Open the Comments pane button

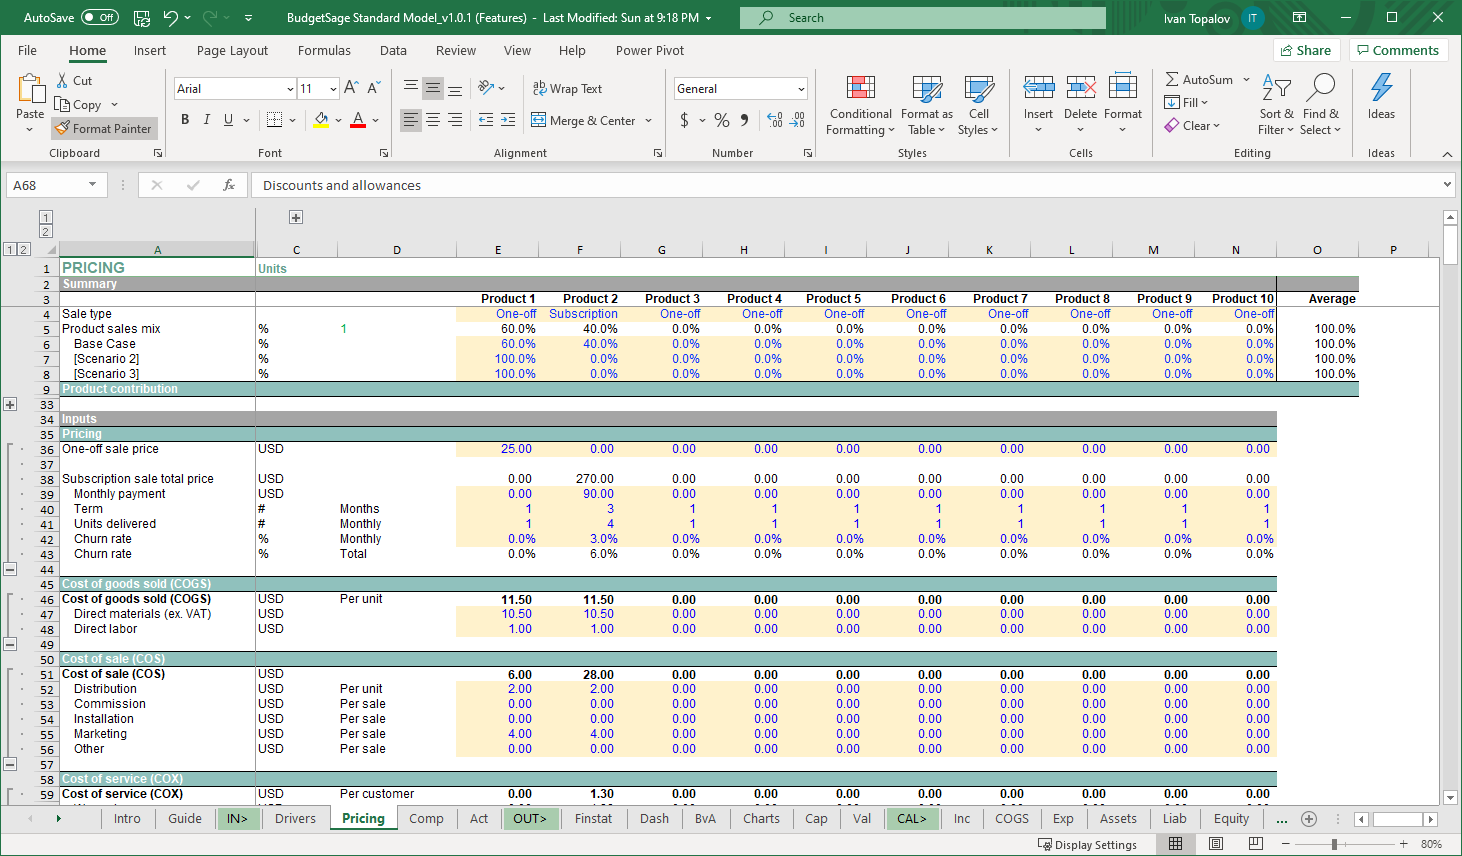pos(1395,50)
